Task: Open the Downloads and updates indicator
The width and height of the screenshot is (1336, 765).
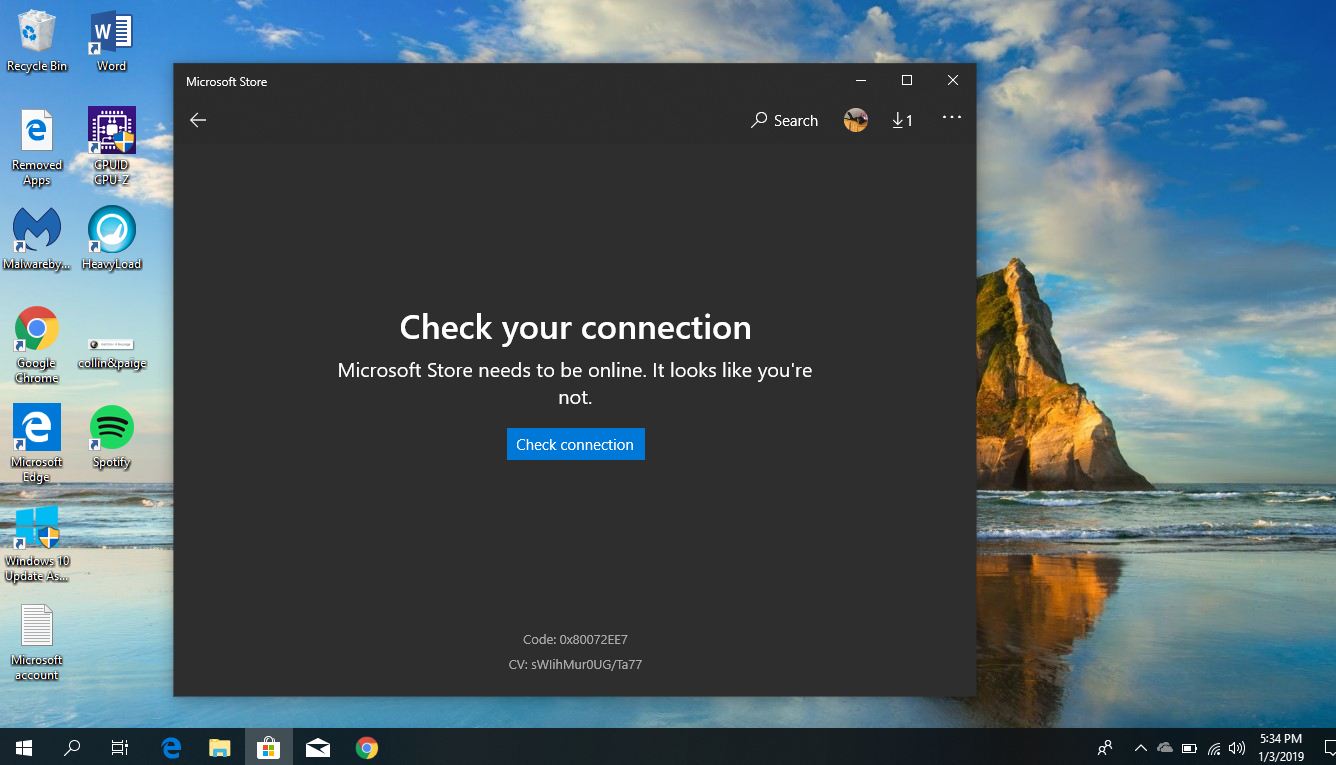Action: tap(902, 120)
